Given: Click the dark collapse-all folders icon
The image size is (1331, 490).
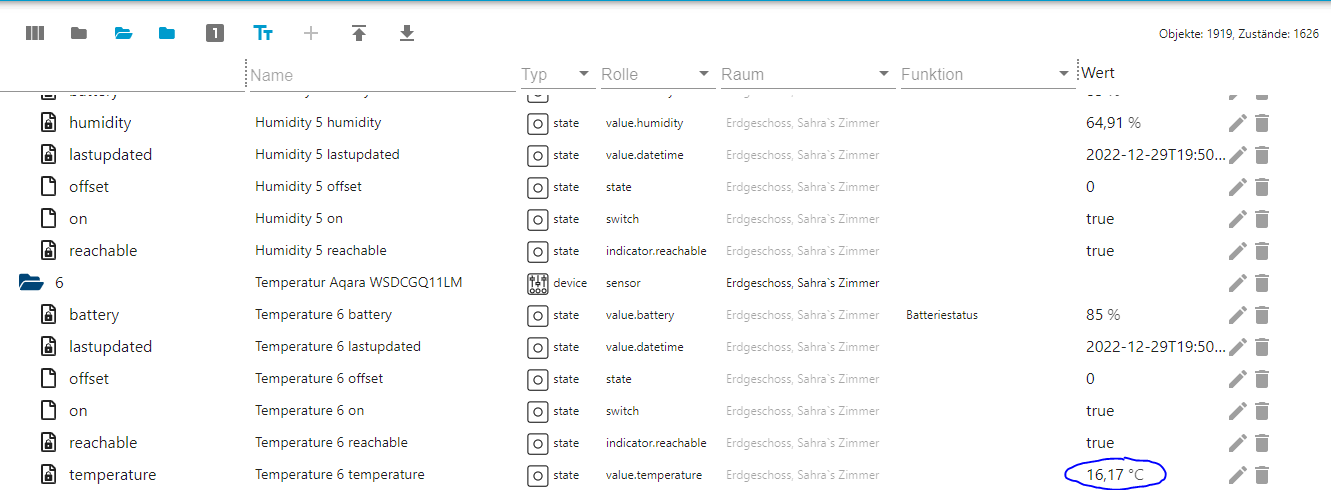Looking at the screenshot, I should [x=79, y=33].
